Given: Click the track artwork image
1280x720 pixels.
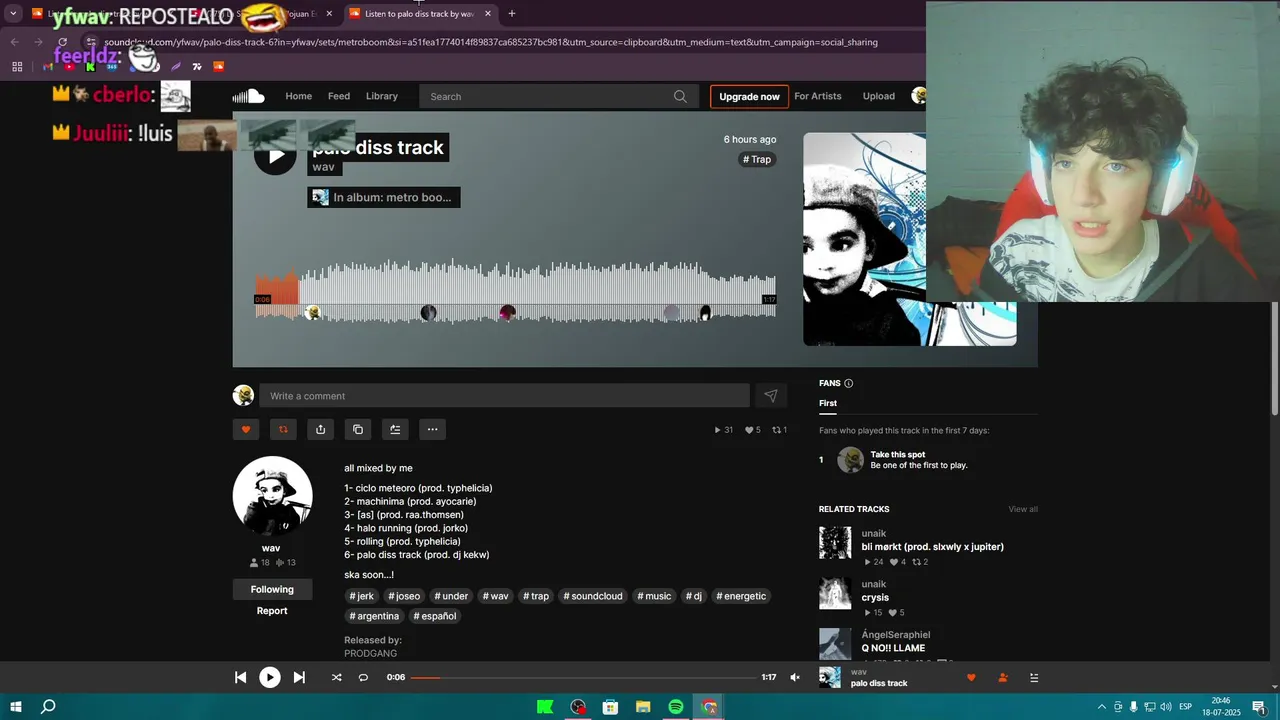Looking at the screenshot, I should point(910,239).
